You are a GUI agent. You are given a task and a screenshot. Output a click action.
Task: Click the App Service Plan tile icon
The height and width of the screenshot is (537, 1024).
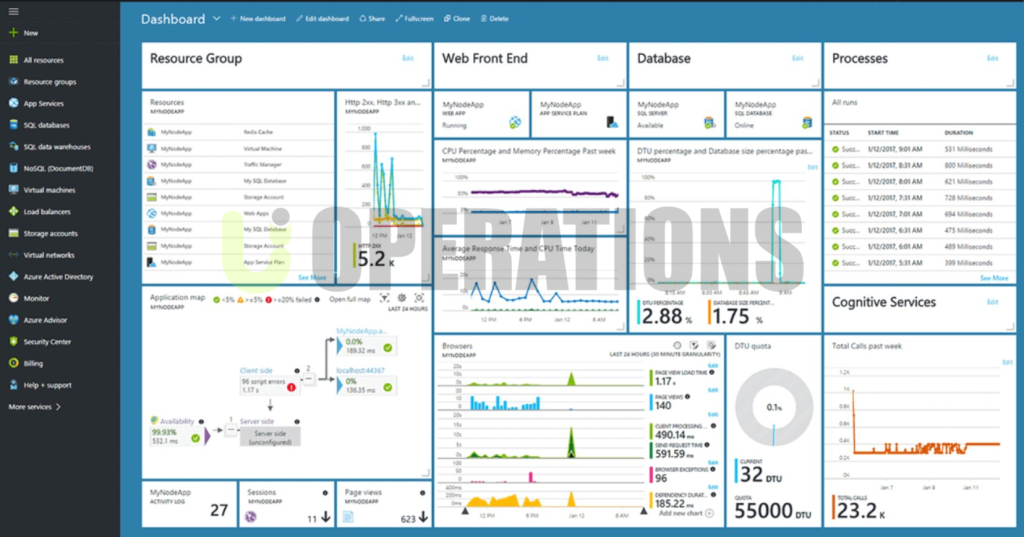[612, 122]
